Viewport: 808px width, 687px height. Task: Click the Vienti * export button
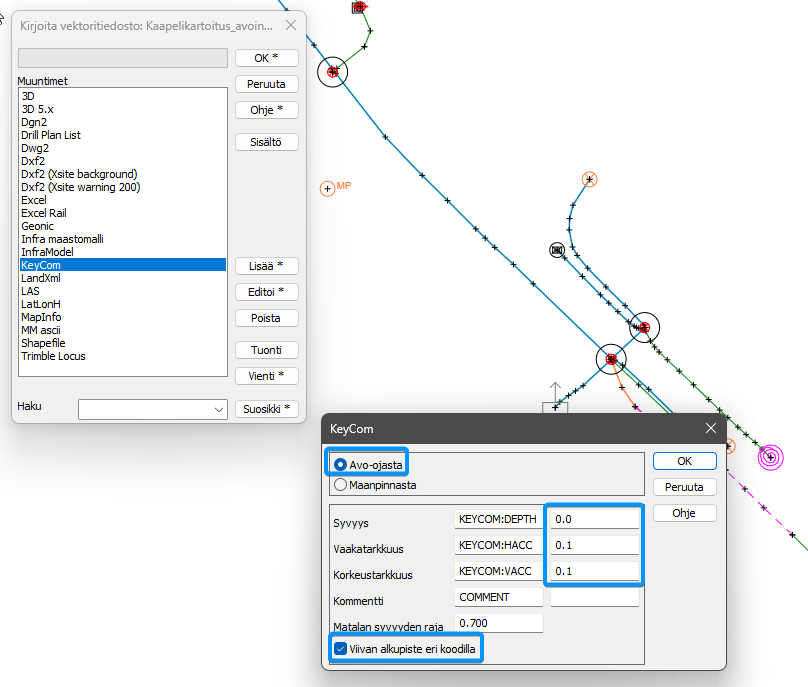[267, 376]
